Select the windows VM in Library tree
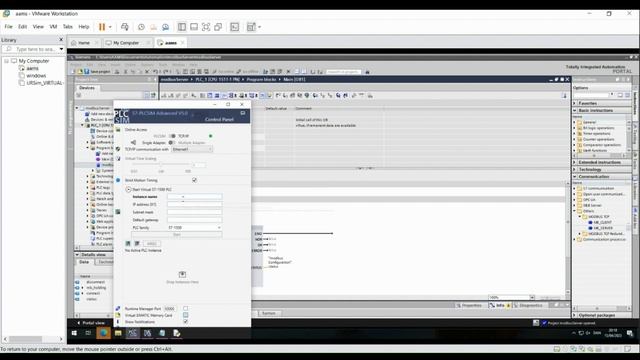Image resolution: width=640 pixels, height=360 pixels. point(36,76)
